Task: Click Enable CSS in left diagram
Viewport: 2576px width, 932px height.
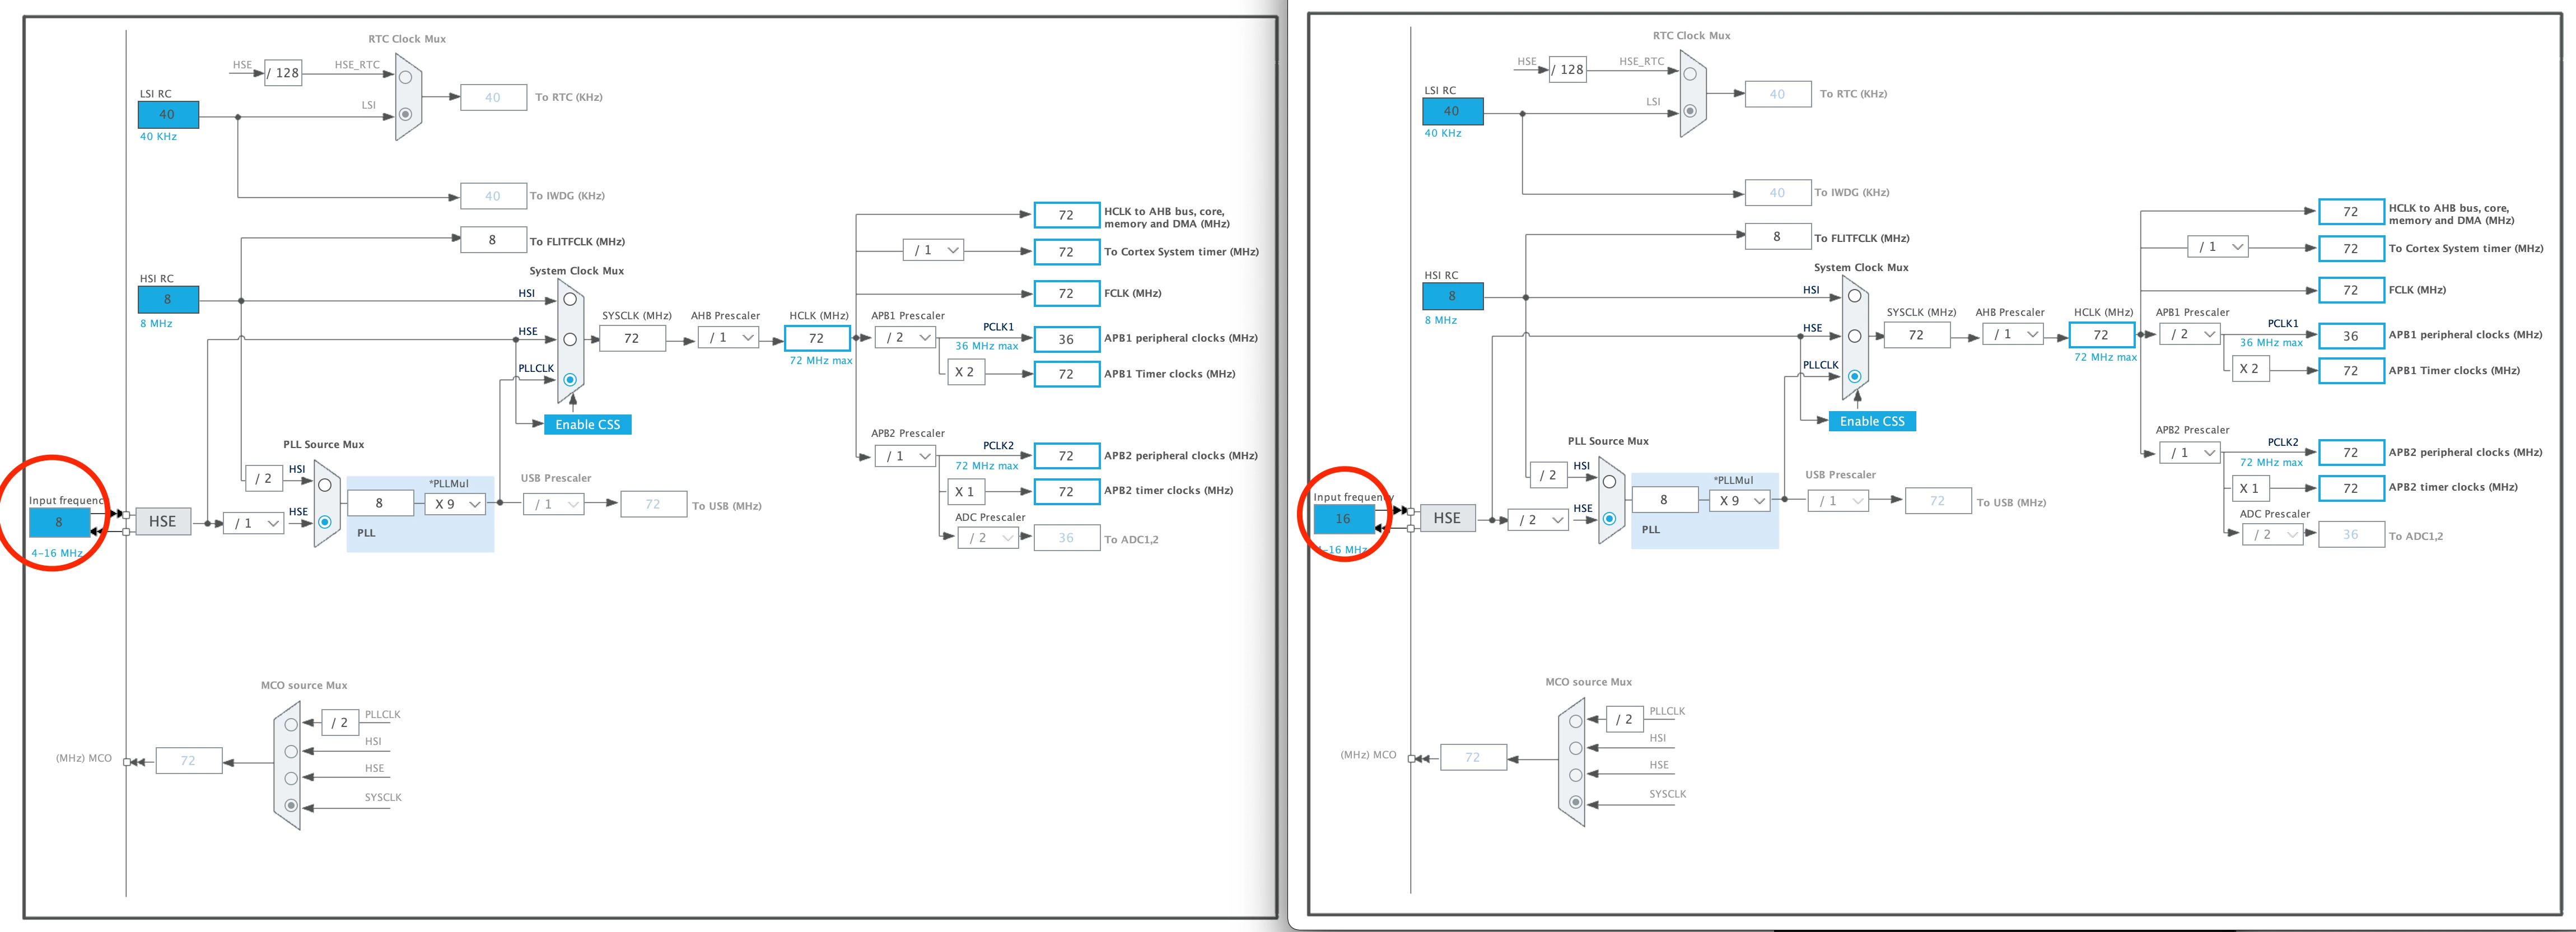Action: coord(587,425)
